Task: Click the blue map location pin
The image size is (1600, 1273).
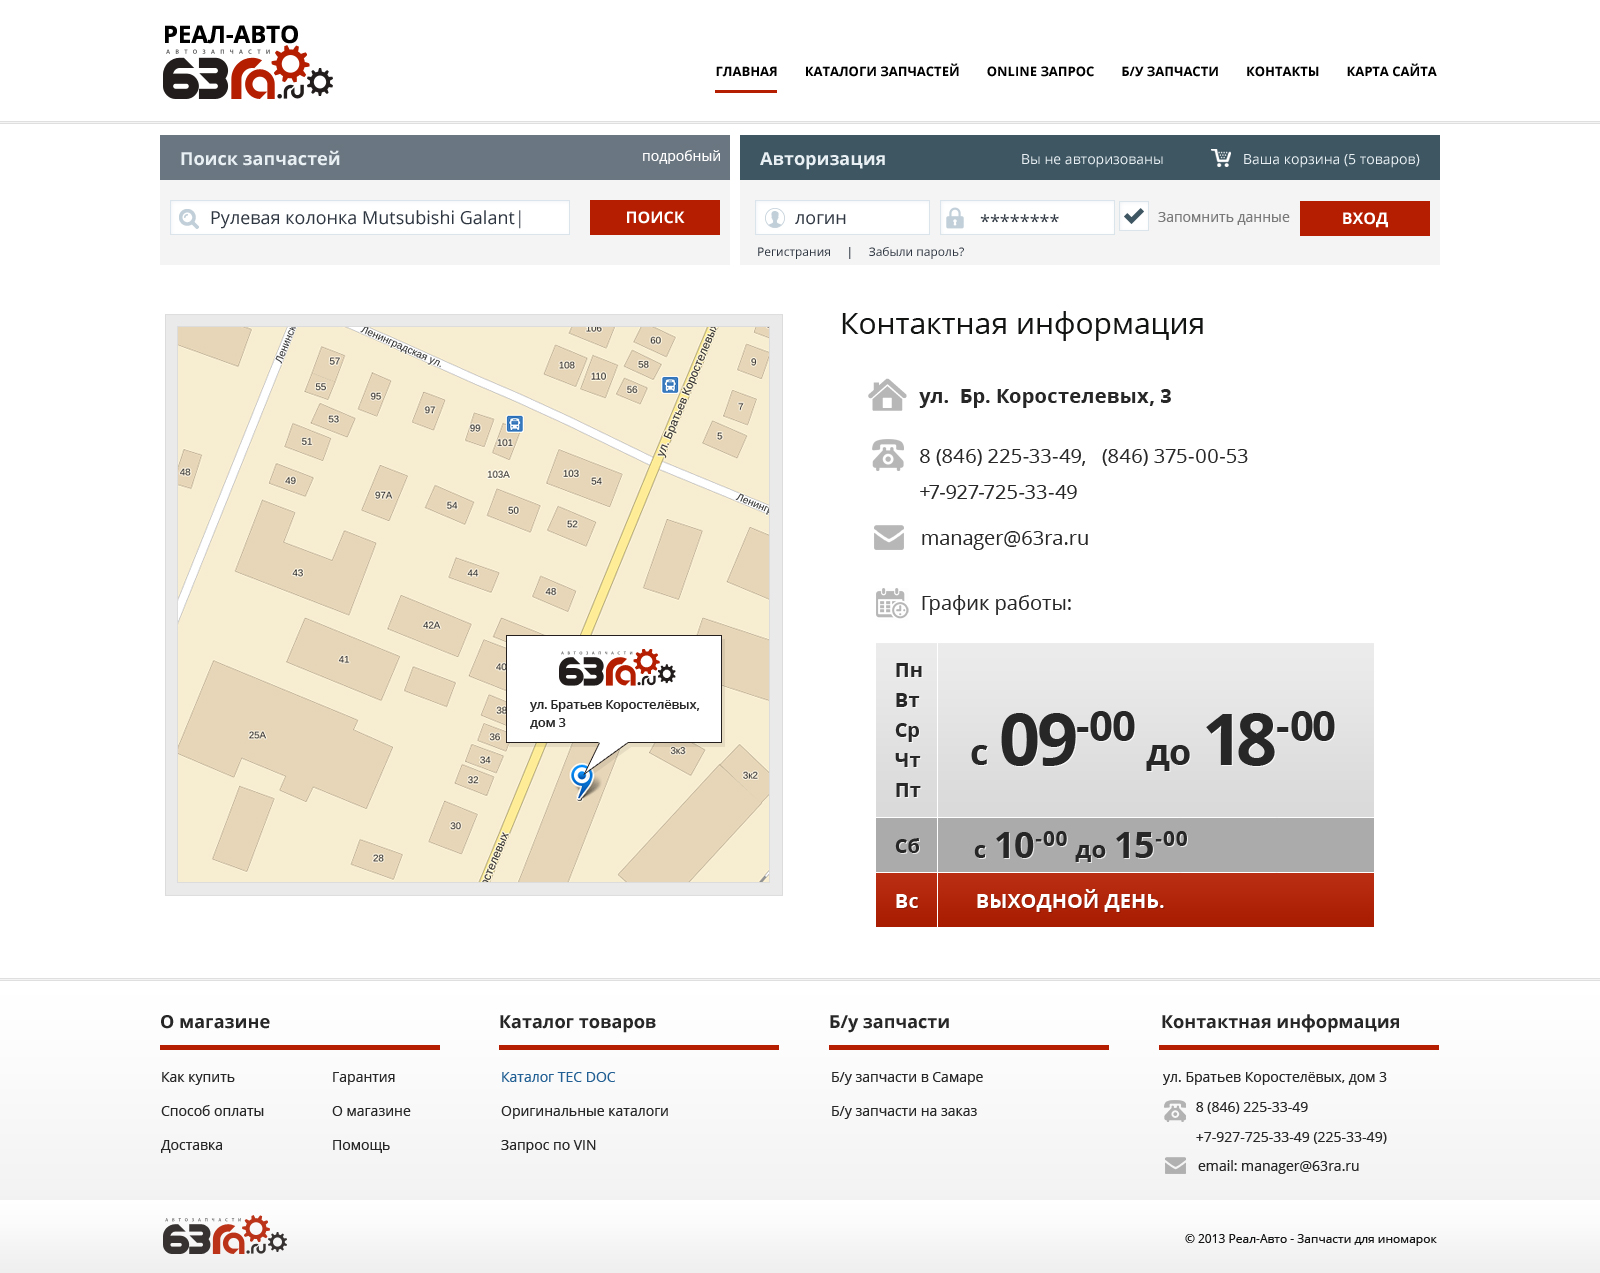Action: (581, 777)
